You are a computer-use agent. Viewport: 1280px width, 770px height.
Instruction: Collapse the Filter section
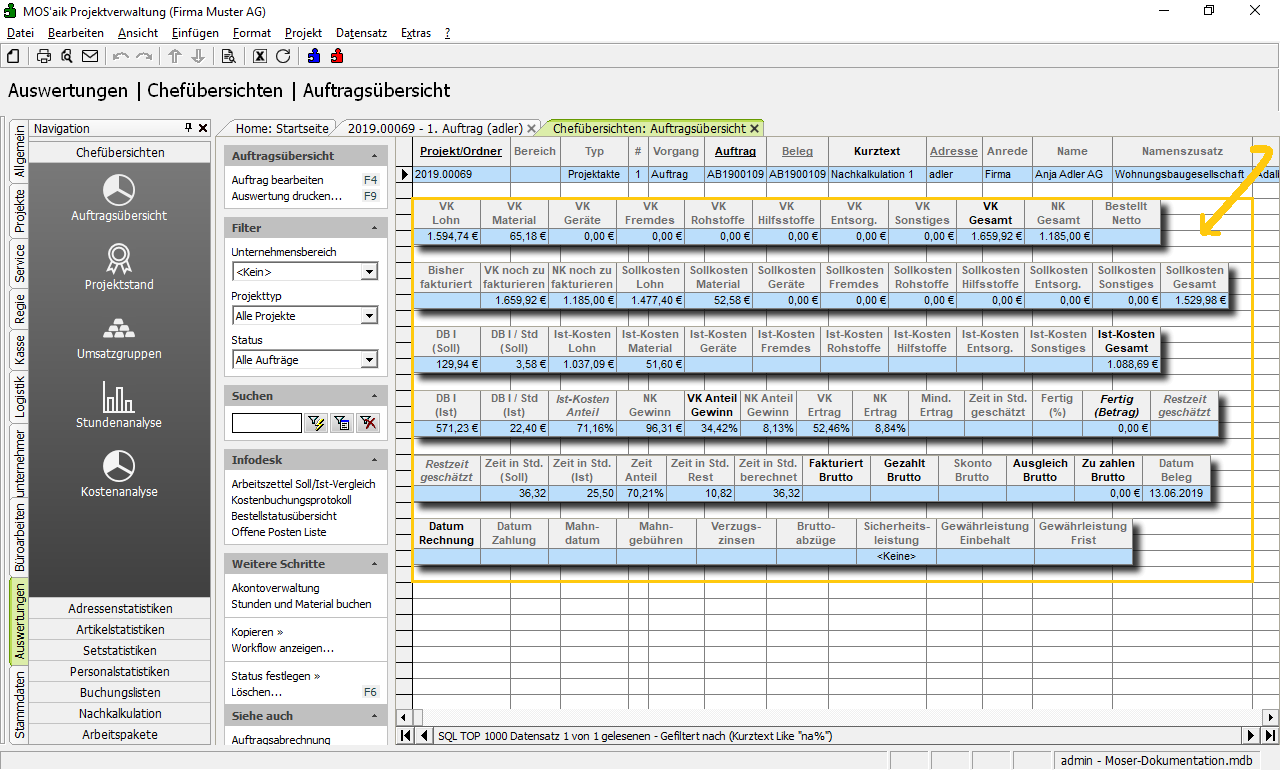click(x=375, y=228)
